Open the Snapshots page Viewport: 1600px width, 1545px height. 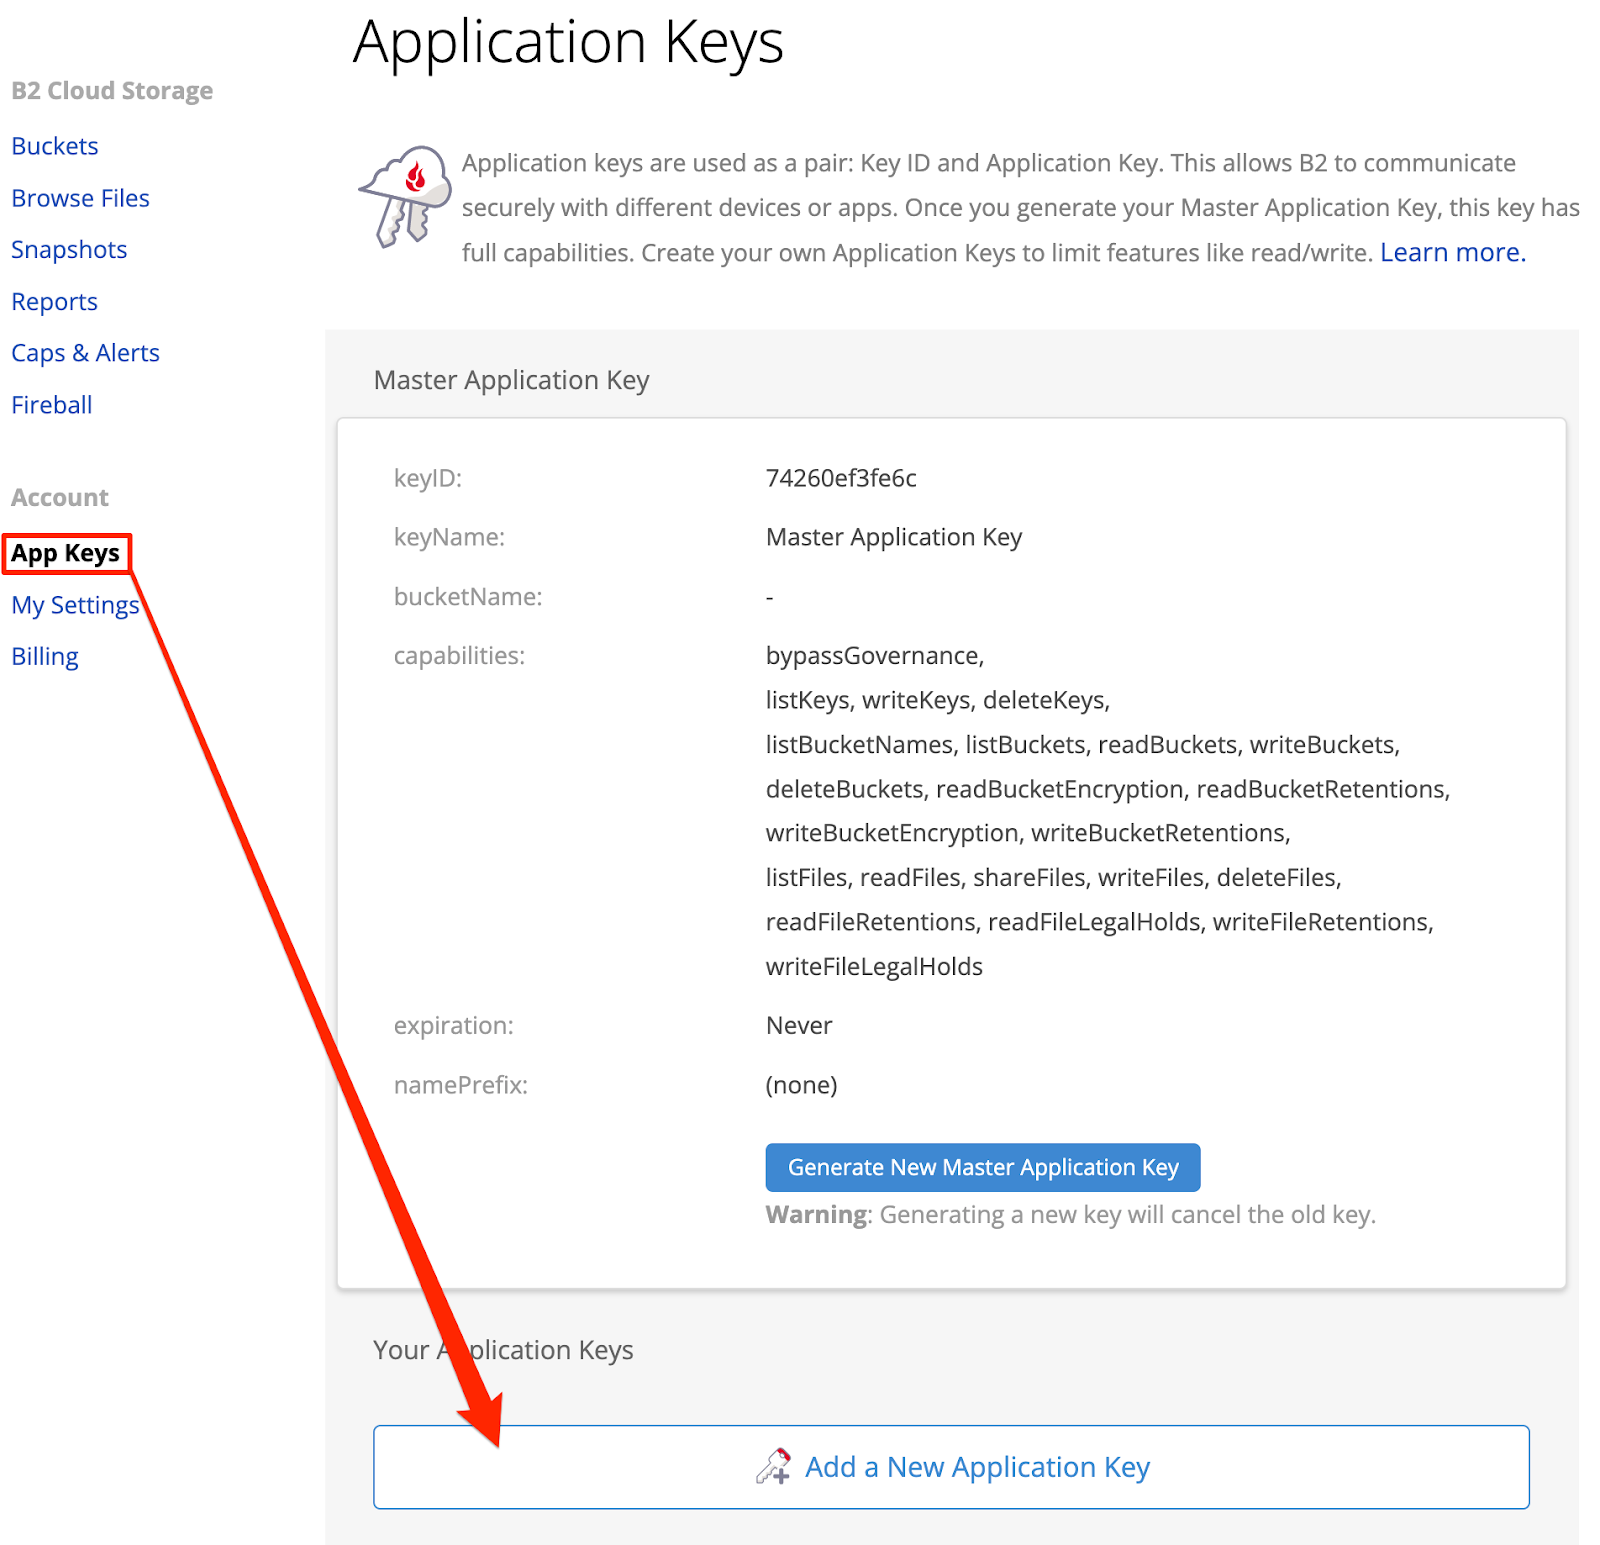[x=69, y=250]
